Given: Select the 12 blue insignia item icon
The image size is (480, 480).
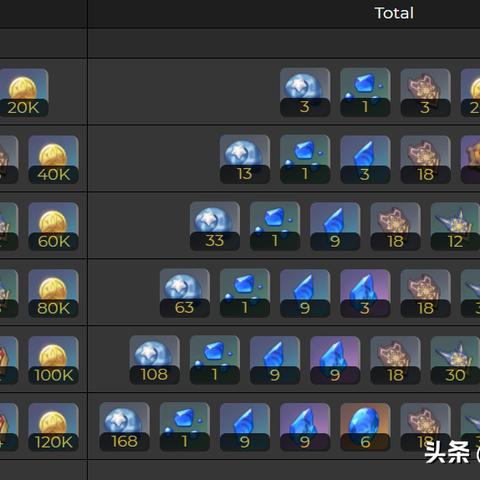Looking at the screenshot, I should point(455,226).
